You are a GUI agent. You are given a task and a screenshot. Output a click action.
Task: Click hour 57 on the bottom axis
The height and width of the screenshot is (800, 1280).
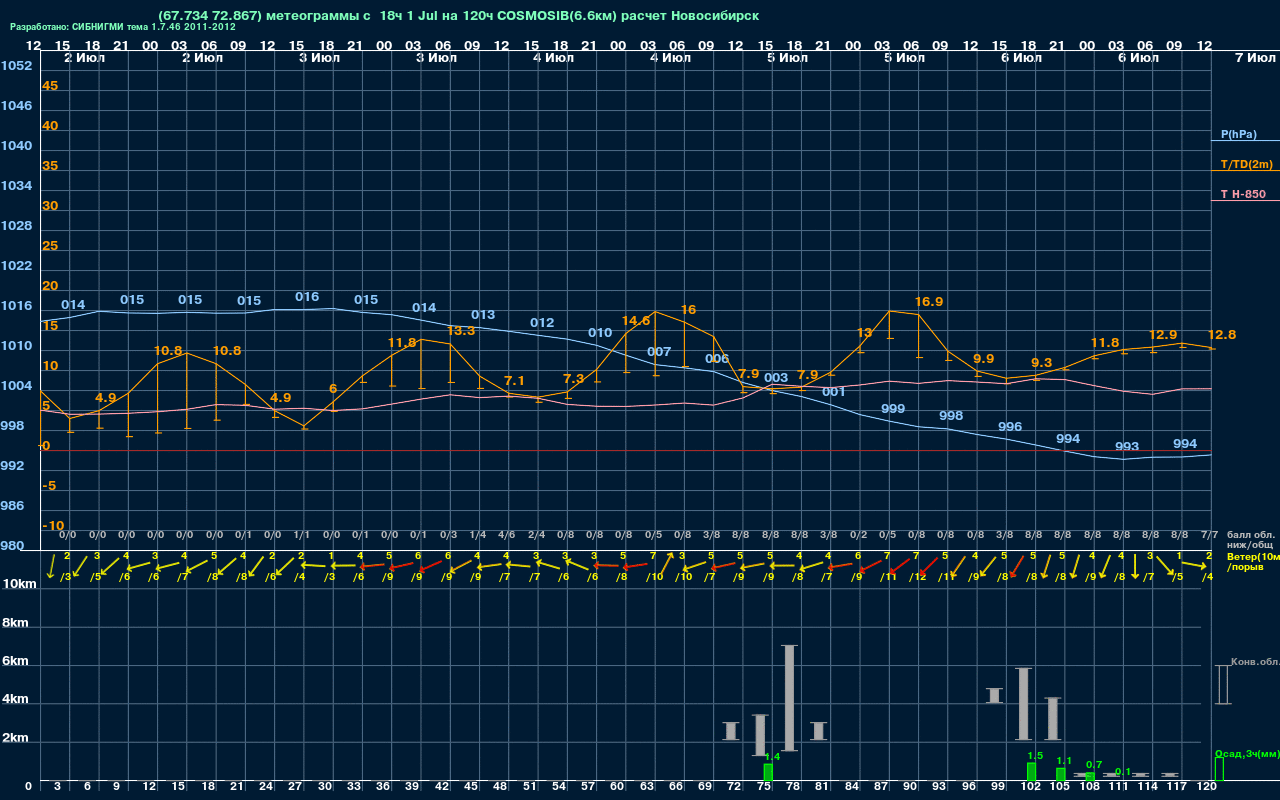(x=588, y=788)
